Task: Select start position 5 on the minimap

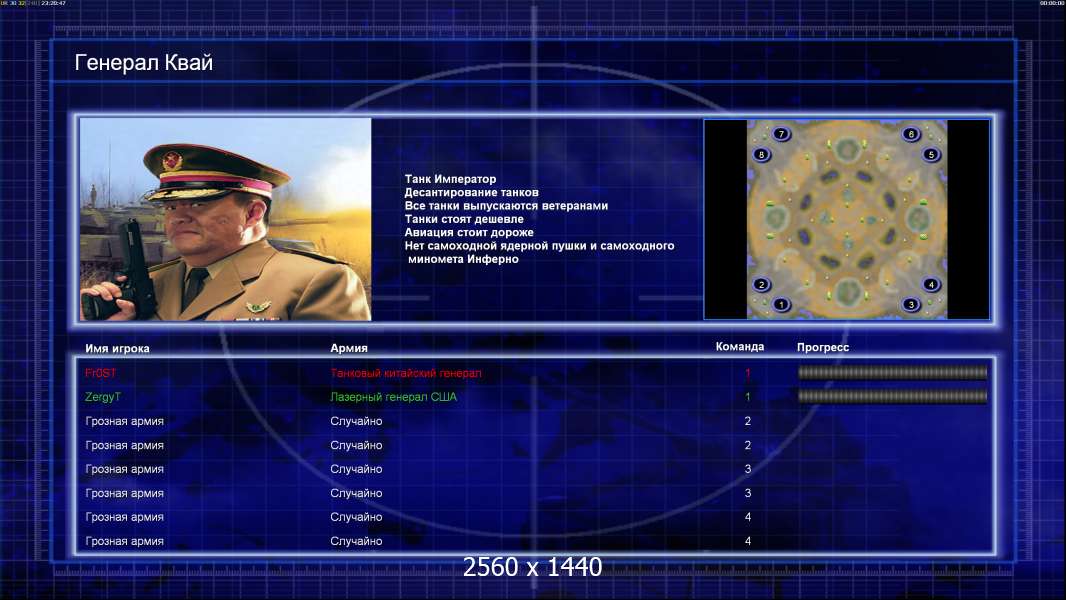Action: tap(931, 155)
